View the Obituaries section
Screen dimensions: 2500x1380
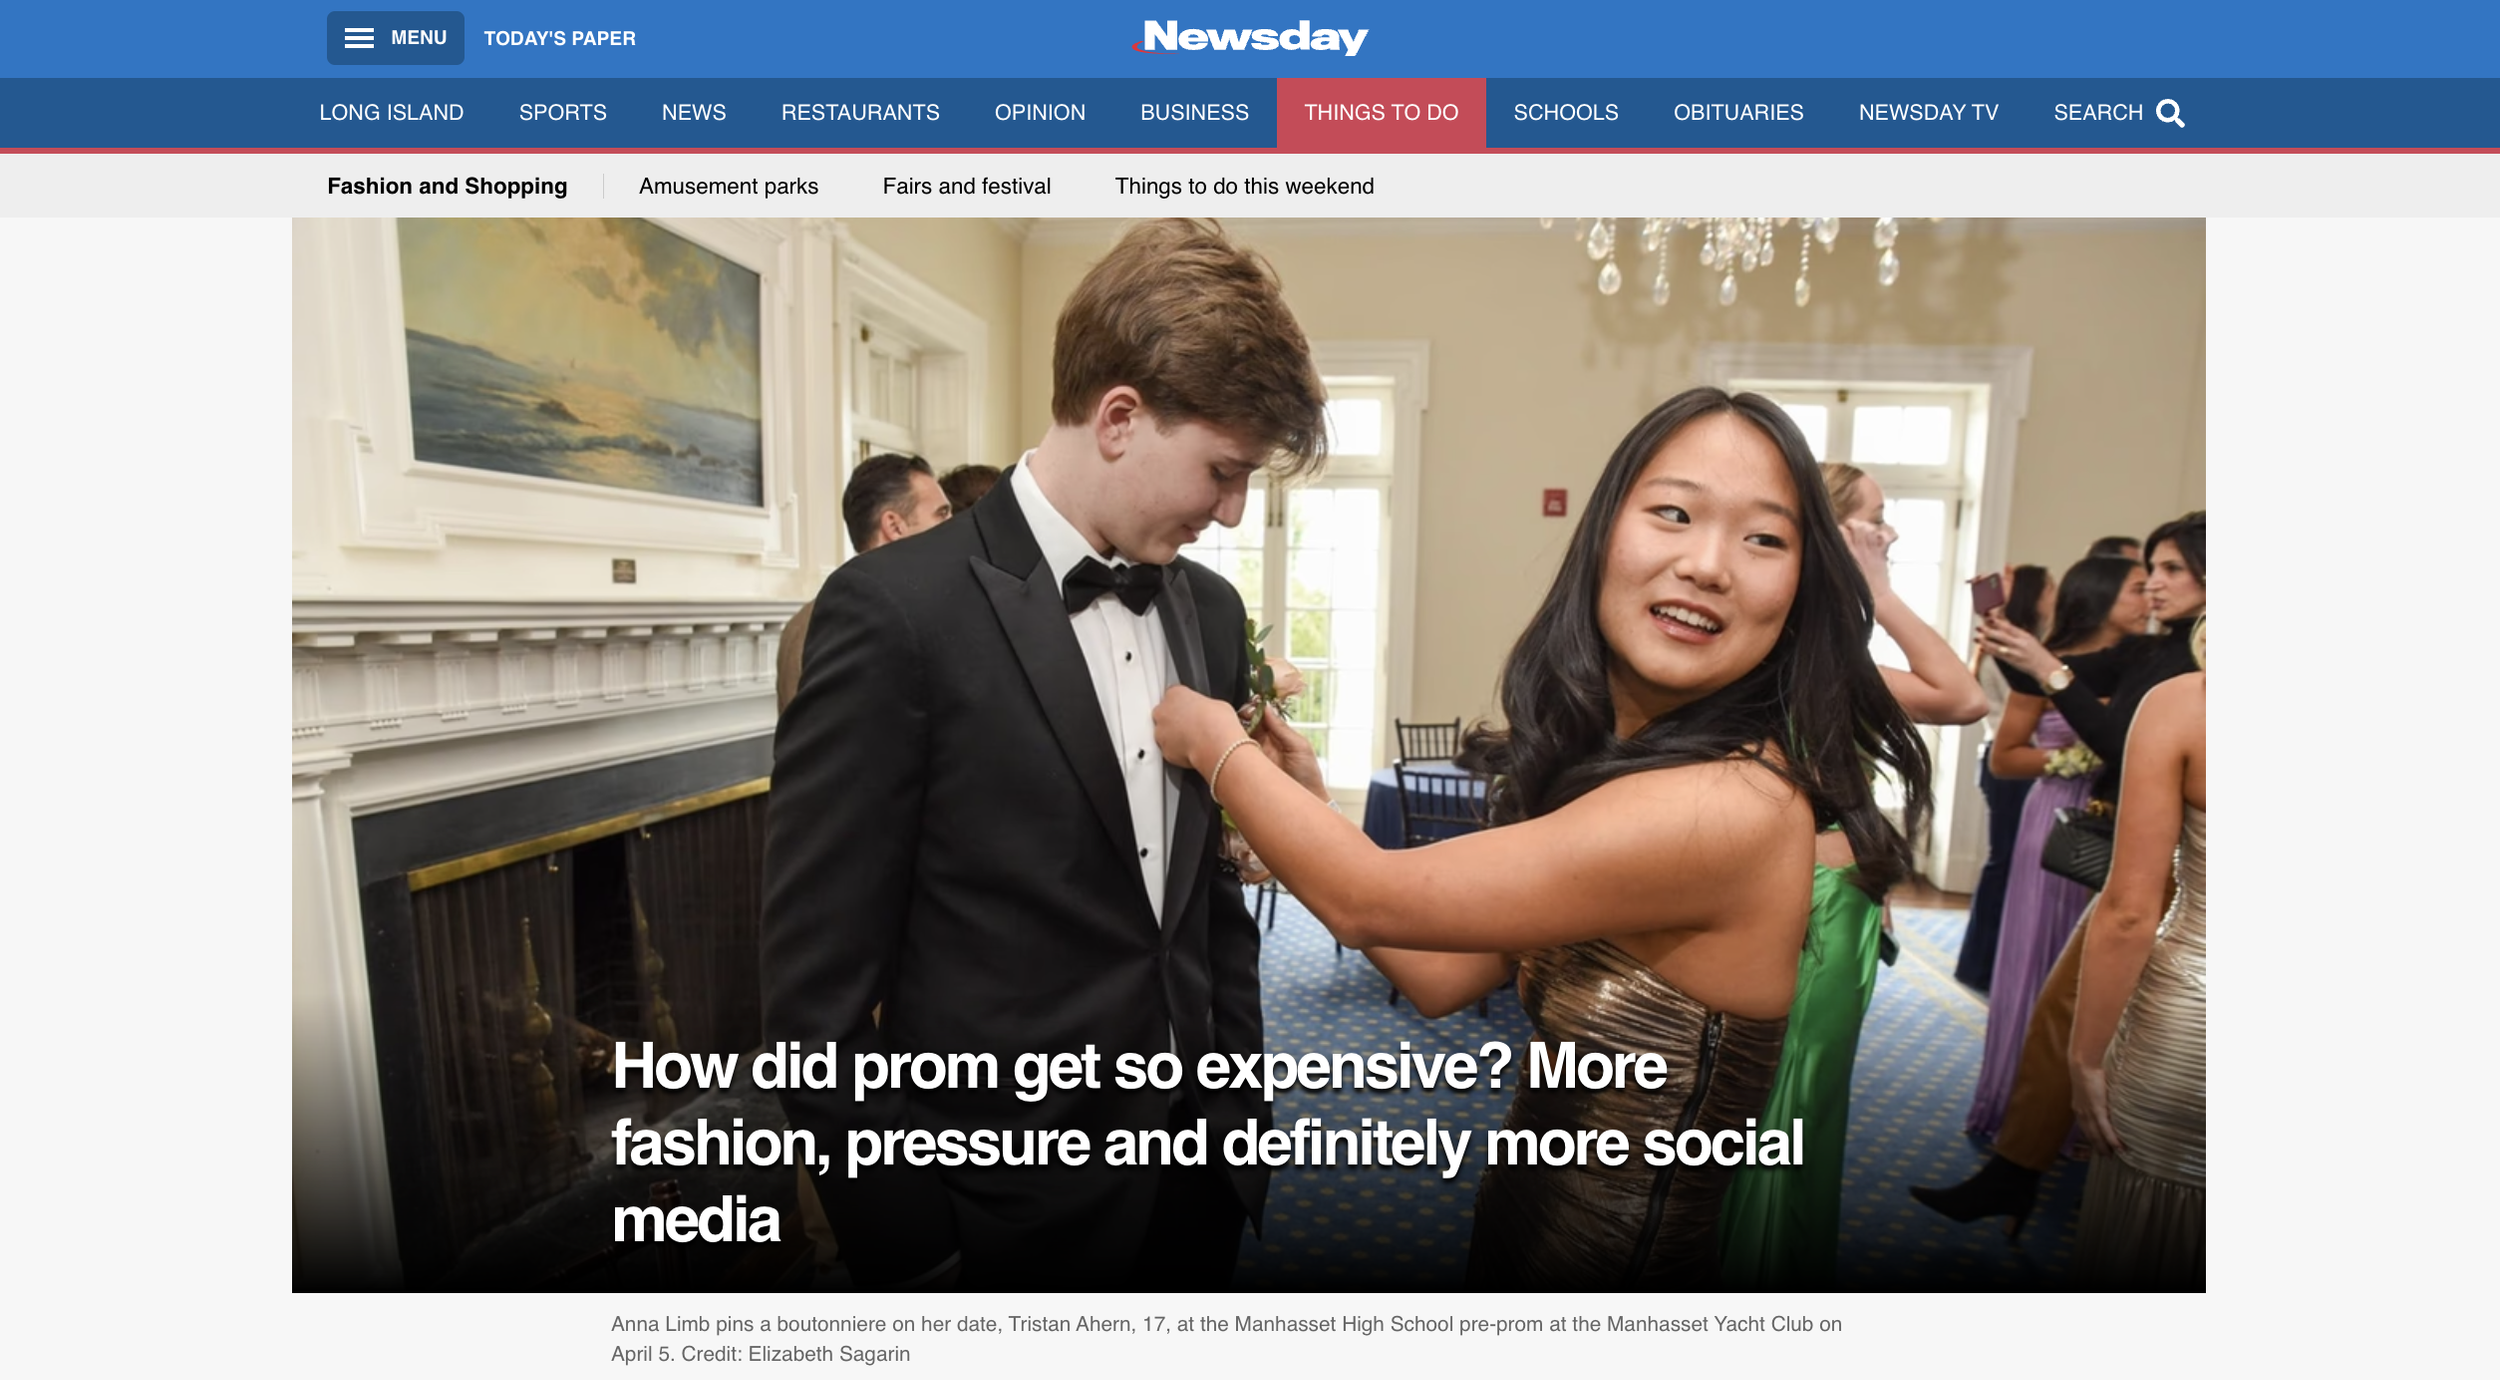[1739, 113]
